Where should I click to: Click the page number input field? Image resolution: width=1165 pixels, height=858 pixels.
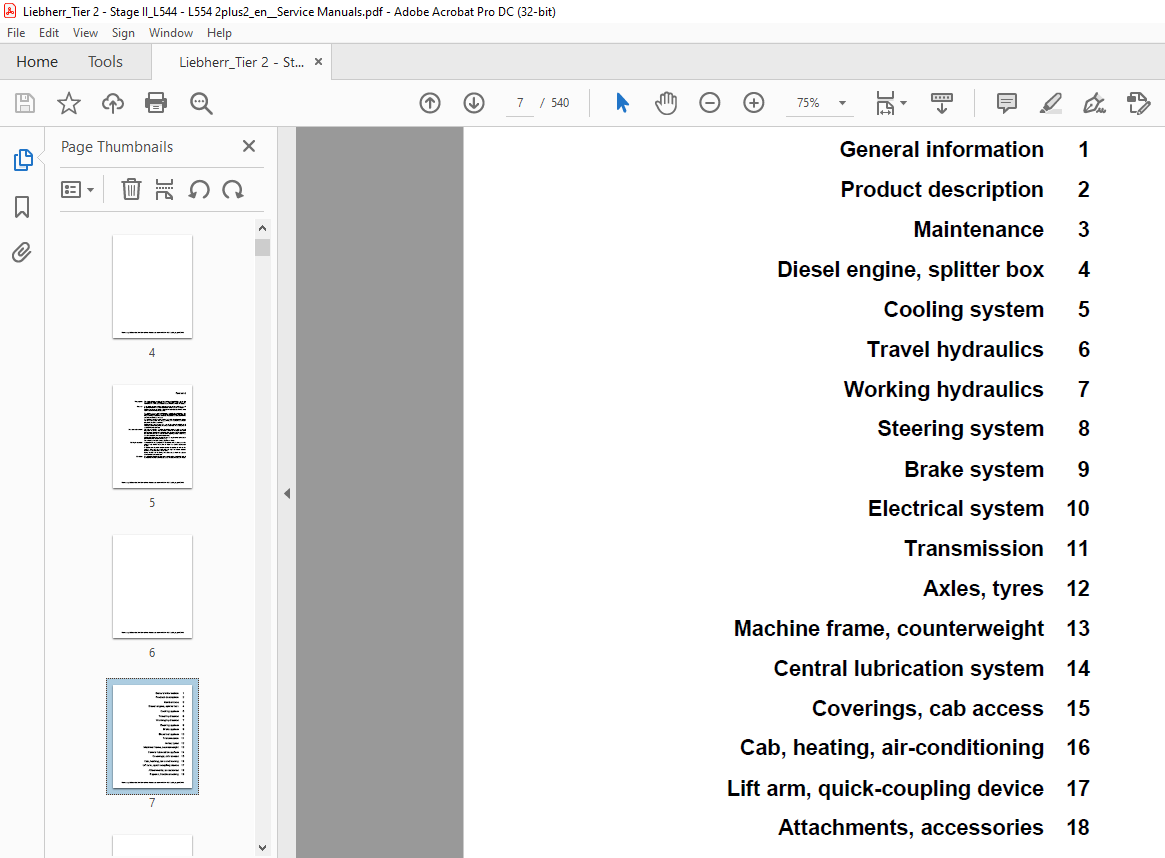click(x=520, y=103)
